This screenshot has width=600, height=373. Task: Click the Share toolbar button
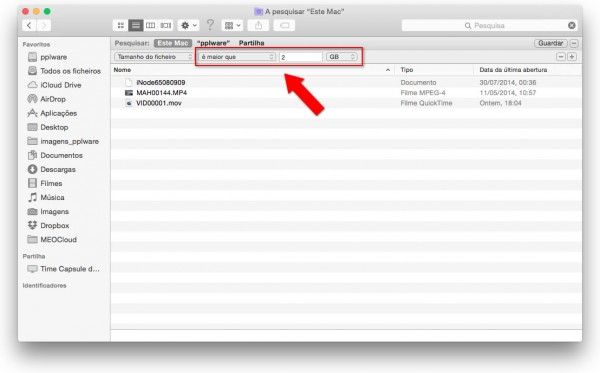point(258,26)
